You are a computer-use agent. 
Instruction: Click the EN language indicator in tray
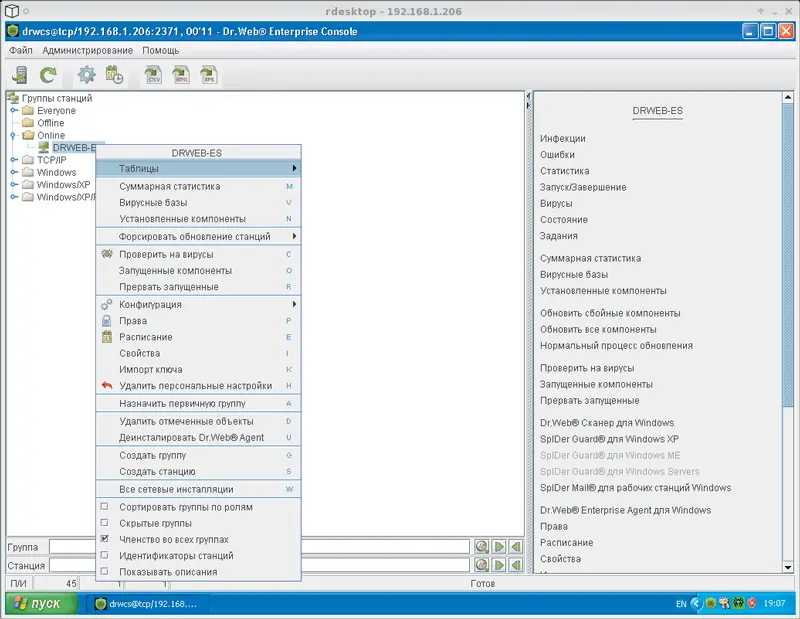pos(681,604)
